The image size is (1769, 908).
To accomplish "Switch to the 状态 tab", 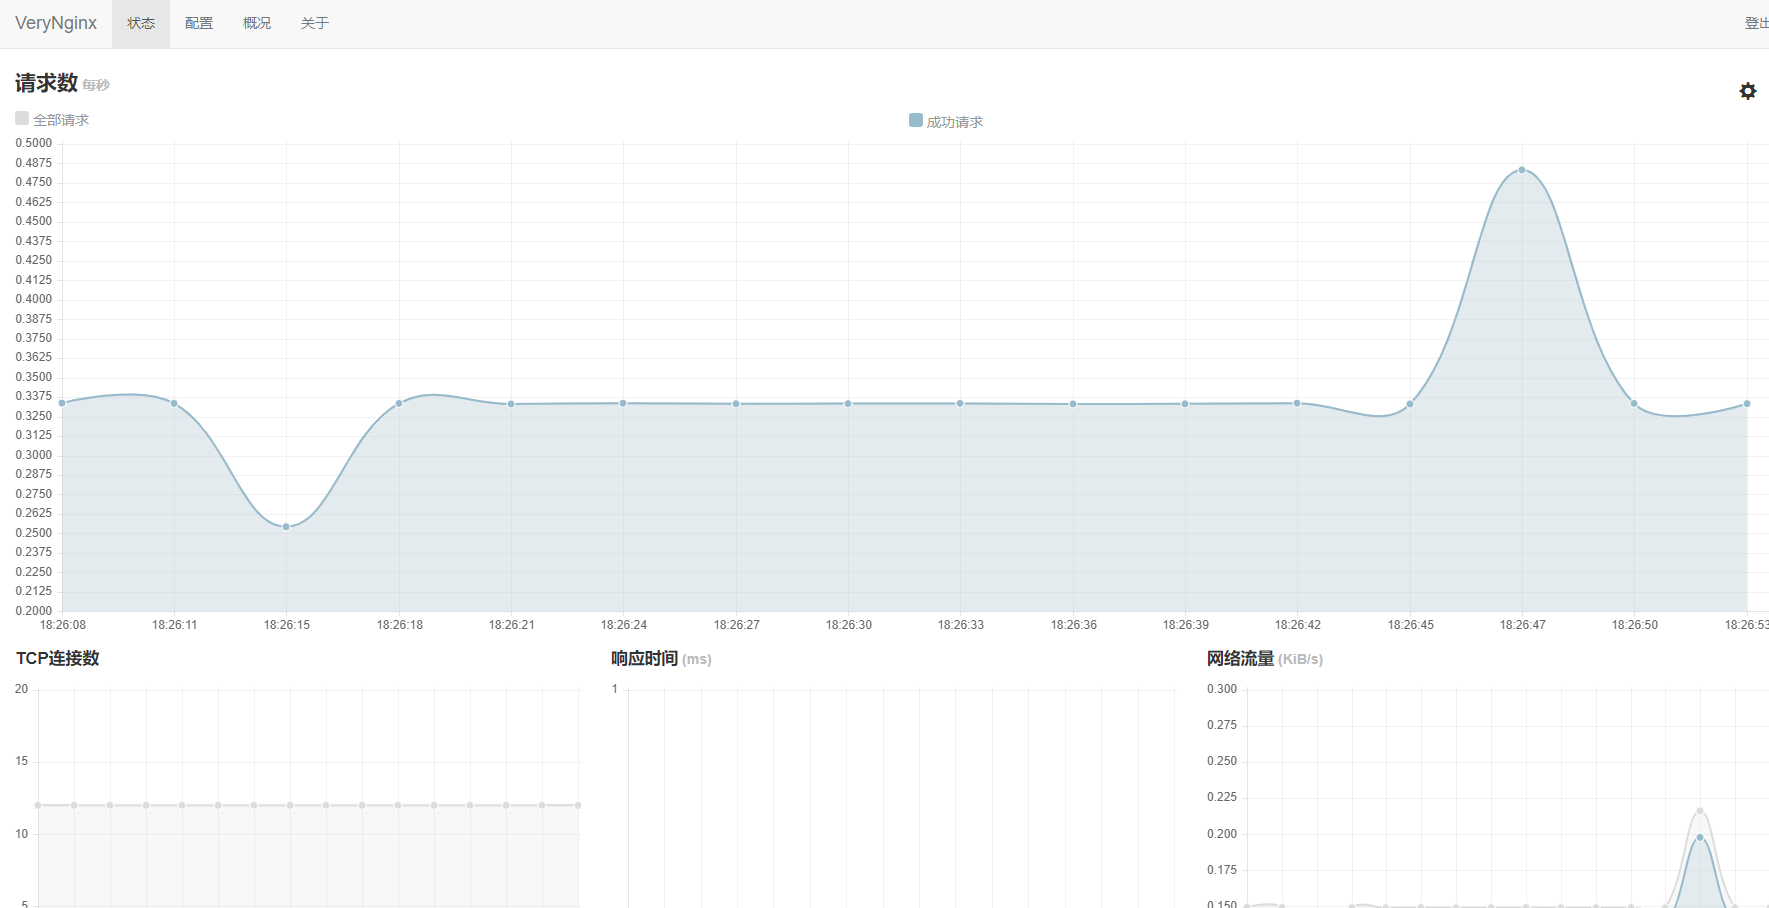I will tap(141, 23).
